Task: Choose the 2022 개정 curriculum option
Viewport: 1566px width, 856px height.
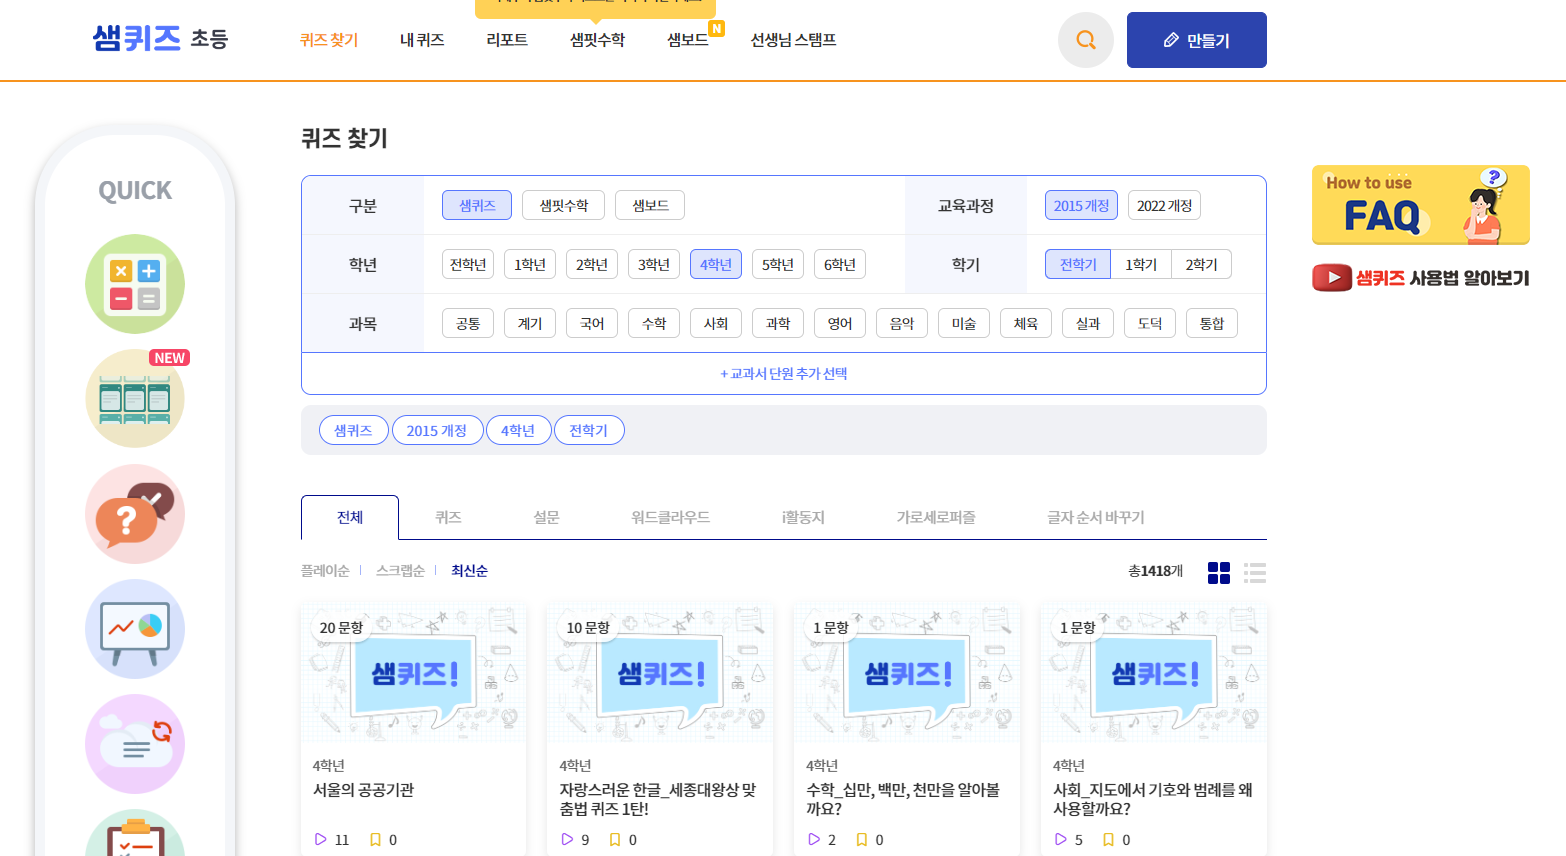Action: tap(1164, 205)
